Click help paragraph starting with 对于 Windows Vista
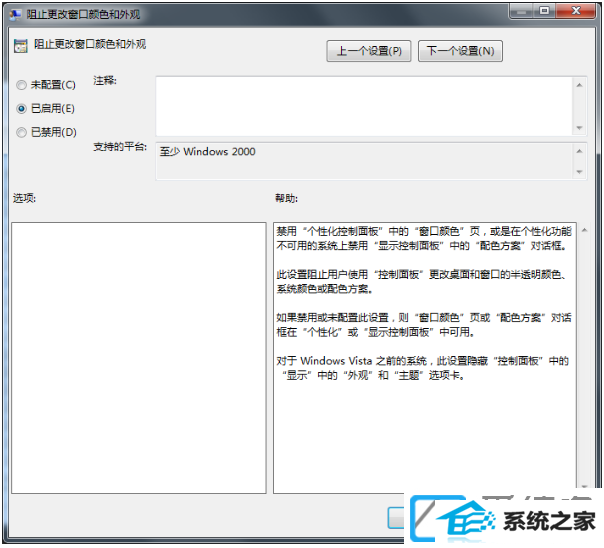The width and height of the screenshot is (604, 548). point(423,368)
